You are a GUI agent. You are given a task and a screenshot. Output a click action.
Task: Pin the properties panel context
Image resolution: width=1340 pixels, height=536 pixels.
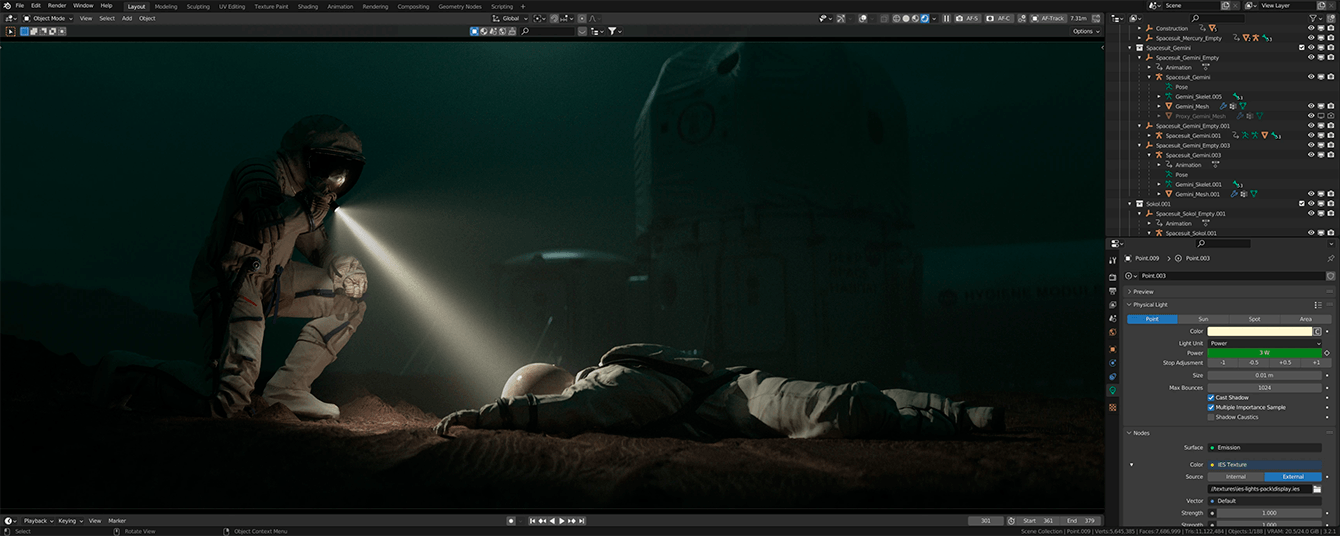point(1330,258)
